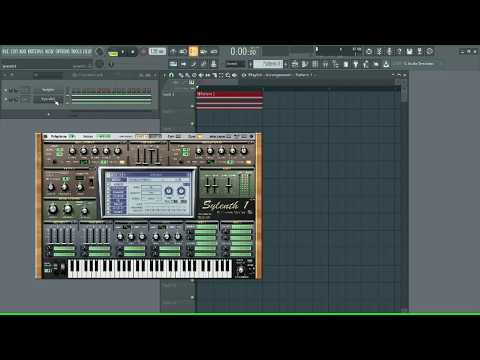Open the EDIT menu

tap(14, 52)
